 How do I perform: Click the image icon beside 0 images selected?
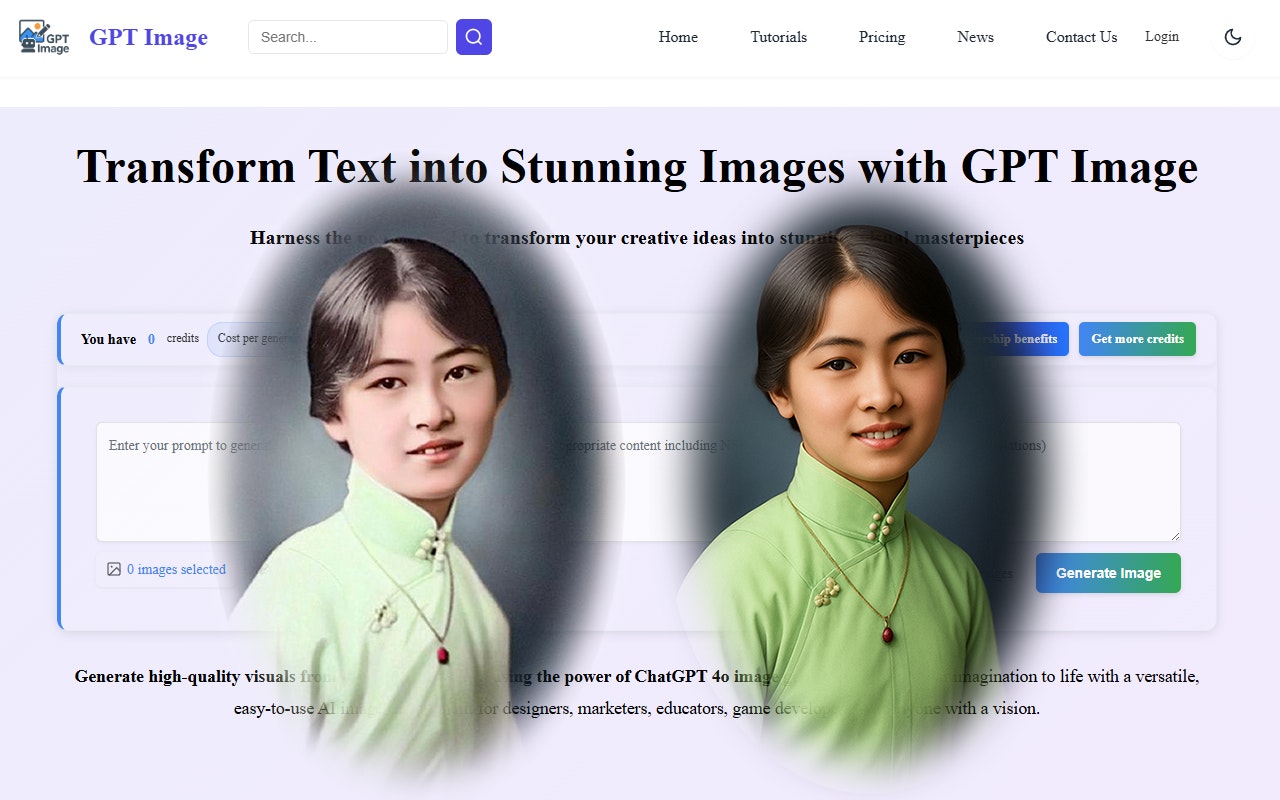[114, 569]
